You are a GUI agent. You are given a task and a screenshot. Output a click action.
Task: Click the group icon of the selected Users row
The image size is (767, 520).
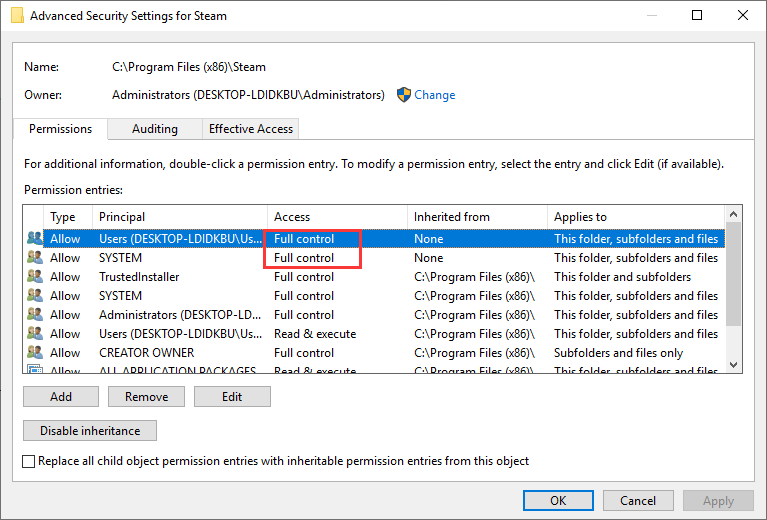pyautogui.click(x=35, y=238)
